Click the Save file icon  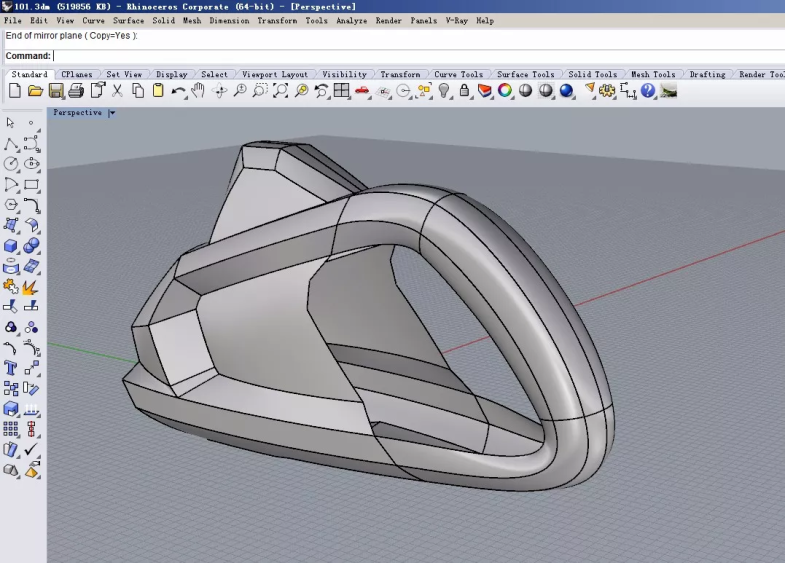56,91
